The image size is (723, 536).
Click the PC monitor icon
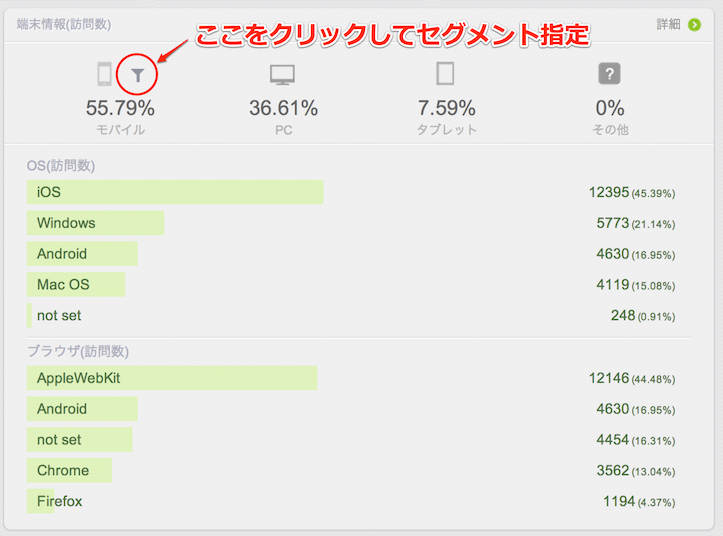[x=283, y=75]
